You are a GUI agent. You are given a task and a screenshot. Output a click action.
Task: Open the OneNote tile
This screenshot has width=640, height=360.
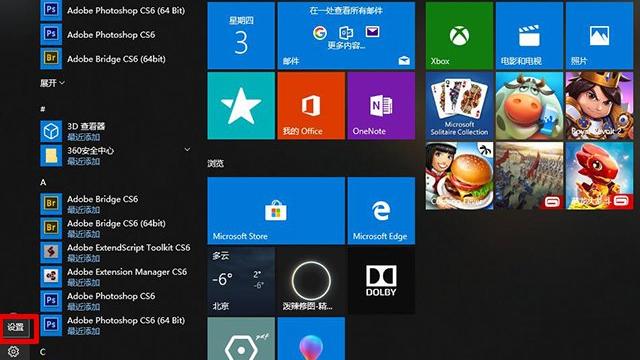click(381, 106)
